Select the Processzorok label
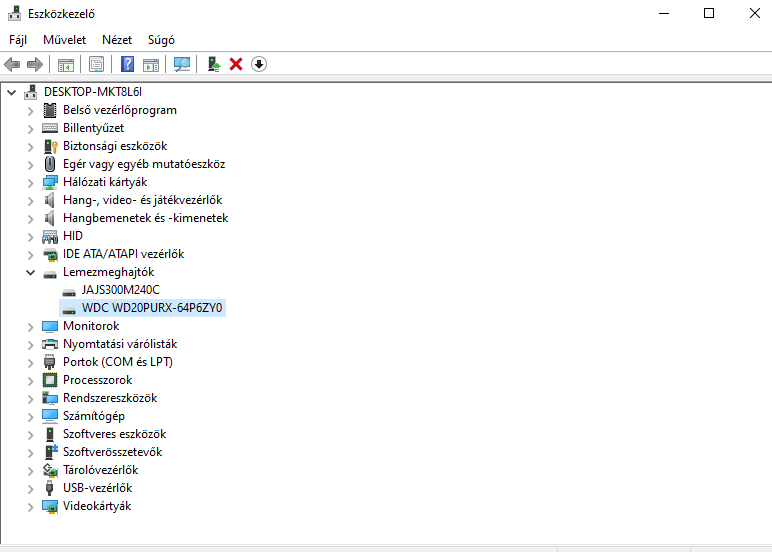This screenshot has height=552, width=772. [x=97, y=380]
